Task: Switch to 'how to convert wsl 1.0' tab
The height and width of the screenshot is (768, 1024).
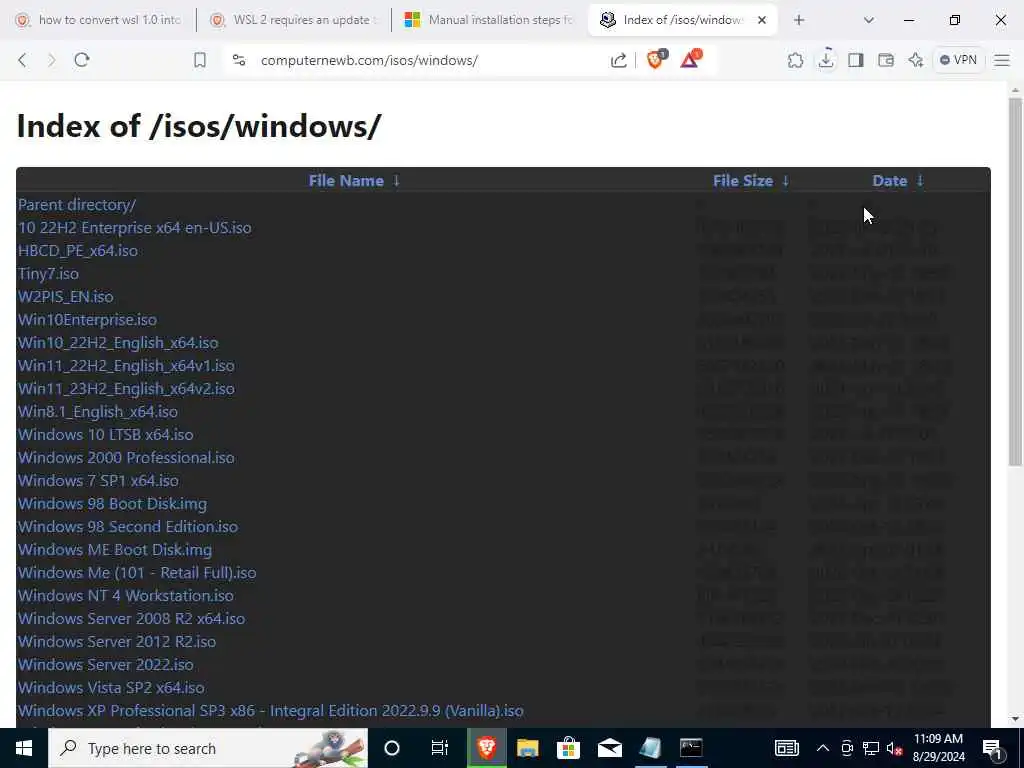Action: pyautogui.click(x=98, y=20)
